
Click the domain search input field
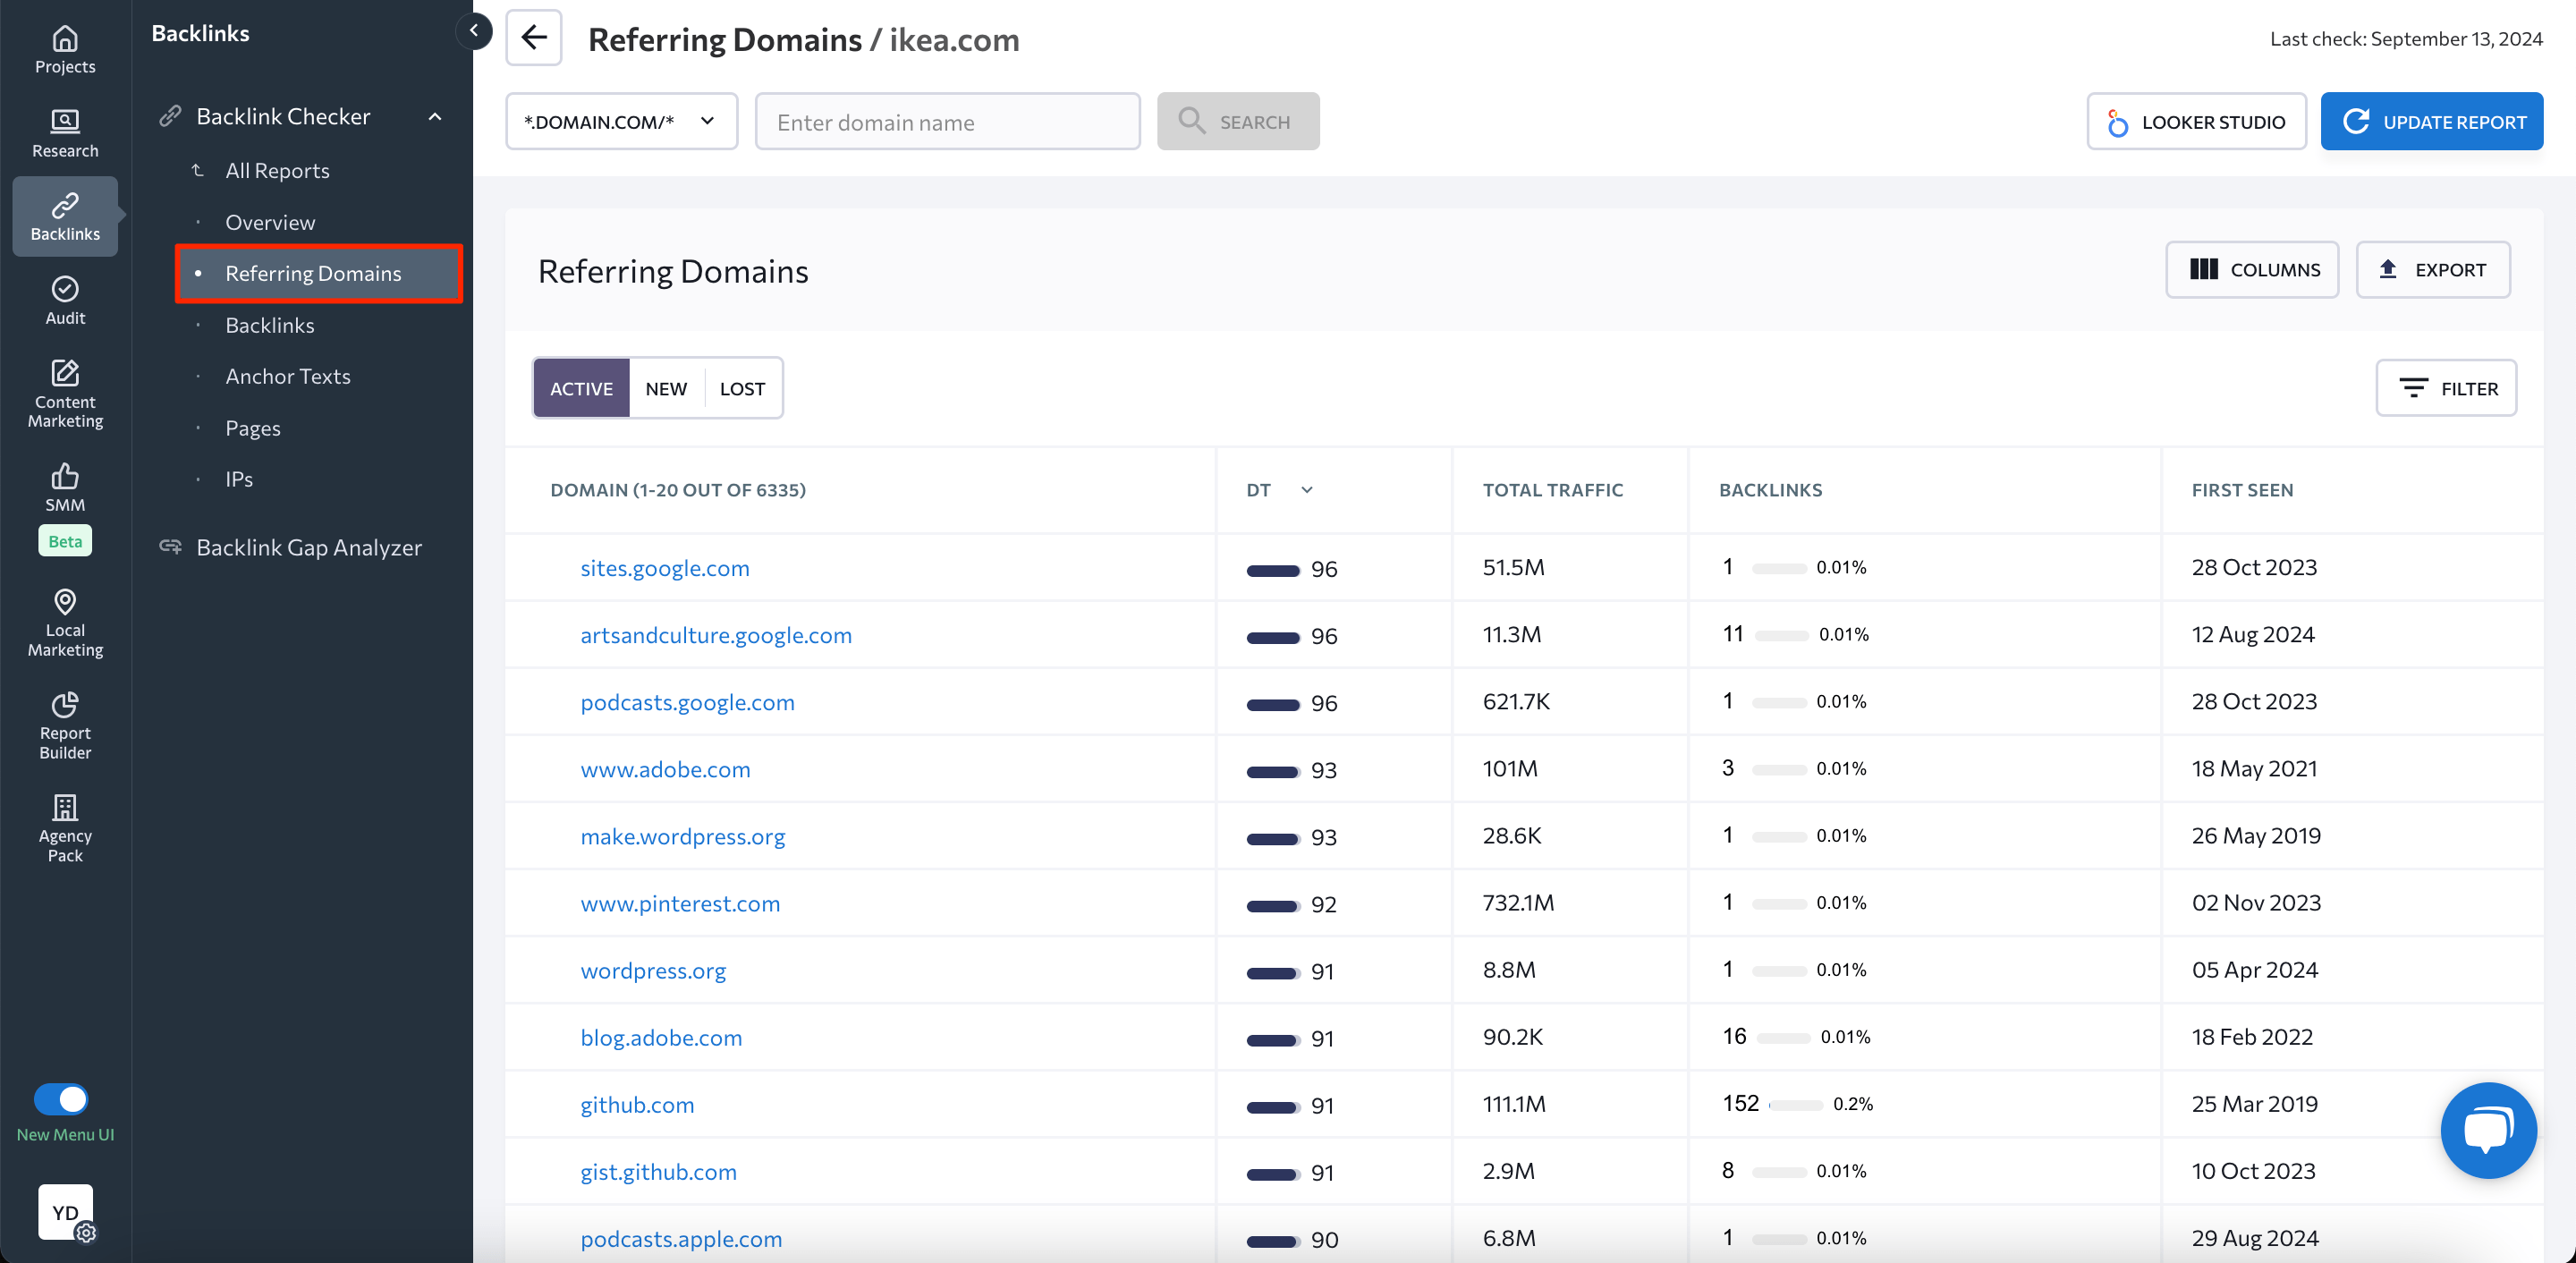[948, 120]
